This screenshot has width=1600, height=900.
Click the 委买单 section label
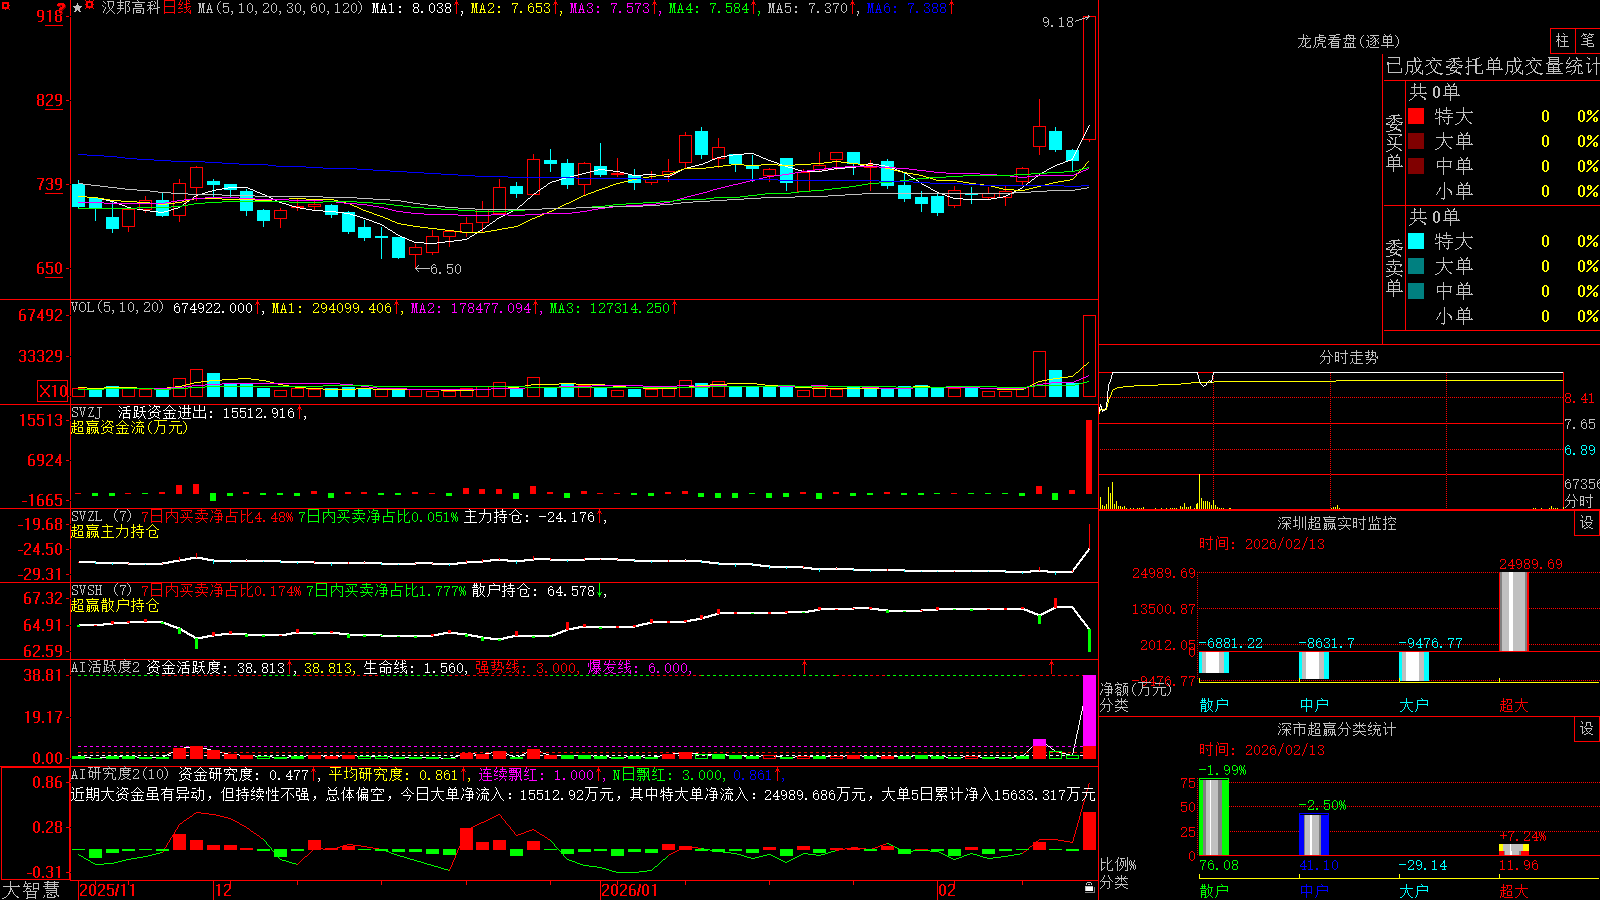pyautogui.click(x=1394, y=143)
